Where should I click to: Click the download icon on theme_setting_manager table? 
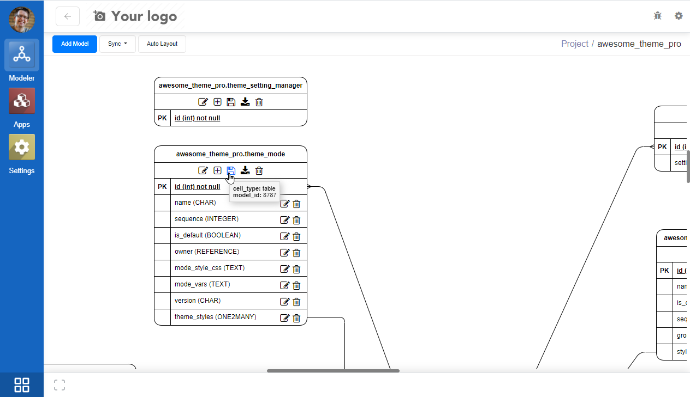click(x=245, y=102)
